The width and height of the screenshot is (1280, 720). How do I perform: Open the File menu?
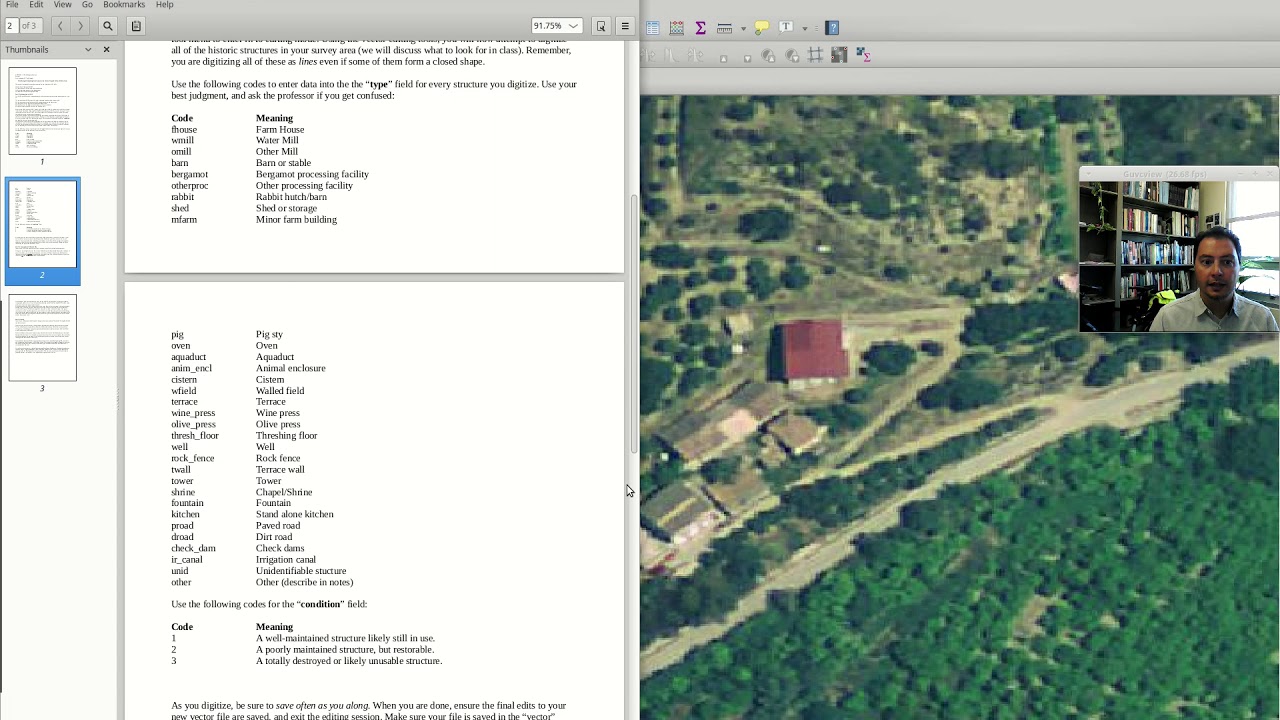tap(12, 5)
